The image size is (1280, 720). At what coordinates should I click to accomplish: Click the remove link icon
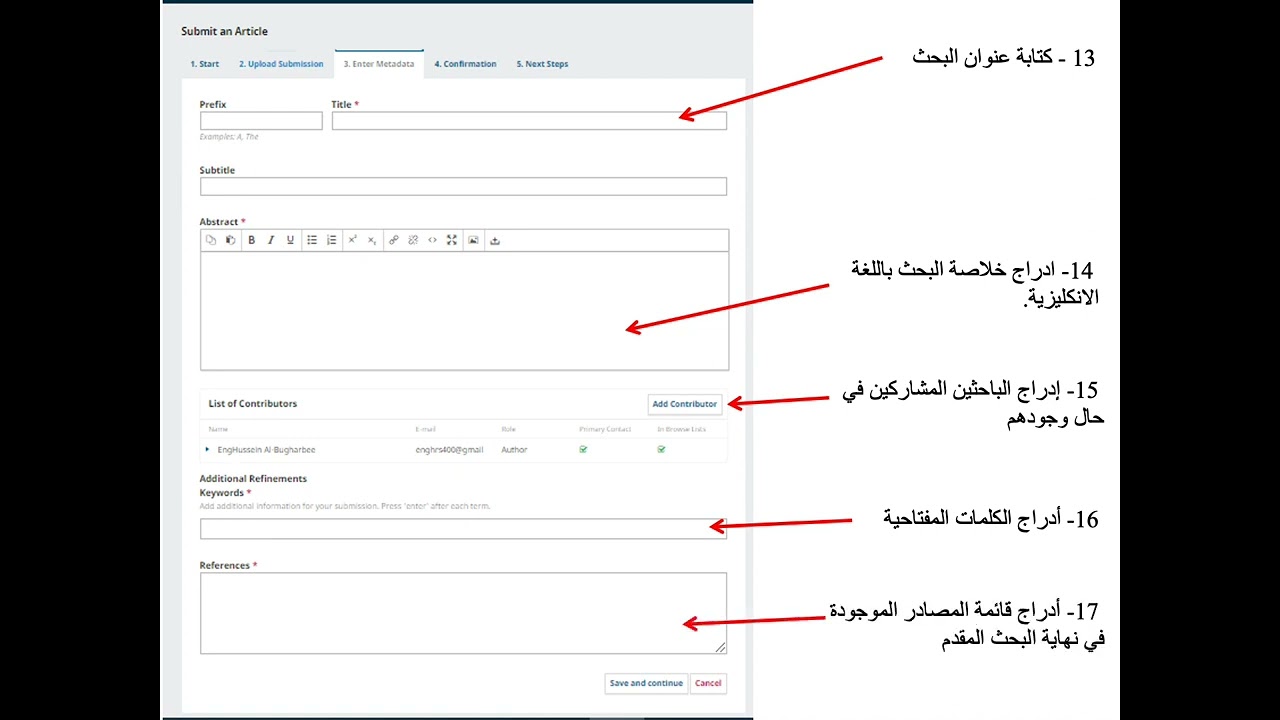412,240
